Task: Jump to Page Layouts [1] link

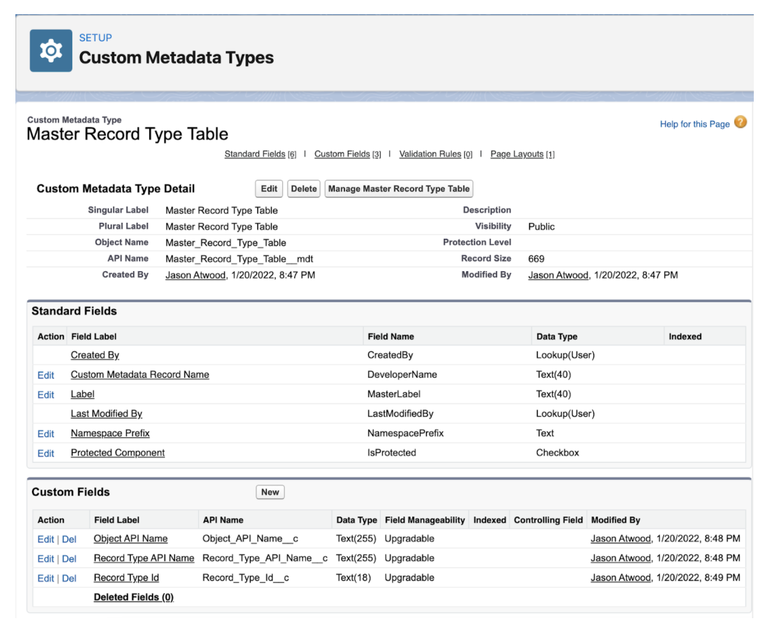Action: tap(522, 154)
